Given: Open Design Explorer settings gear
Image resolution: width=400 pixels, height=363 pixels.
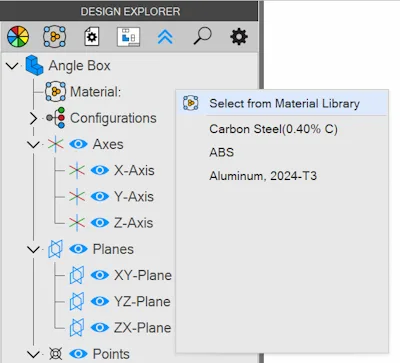Looking at the screenshot, I should click(x=239, y=37).
